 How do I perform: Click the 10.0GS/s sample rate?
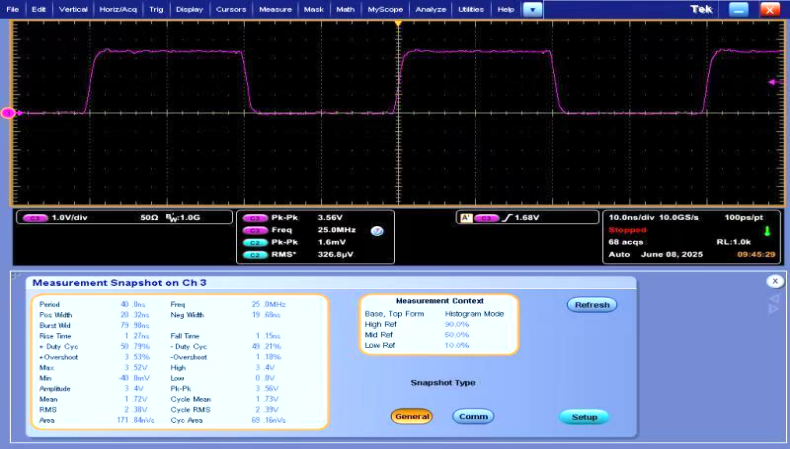(x=679, y=218)
